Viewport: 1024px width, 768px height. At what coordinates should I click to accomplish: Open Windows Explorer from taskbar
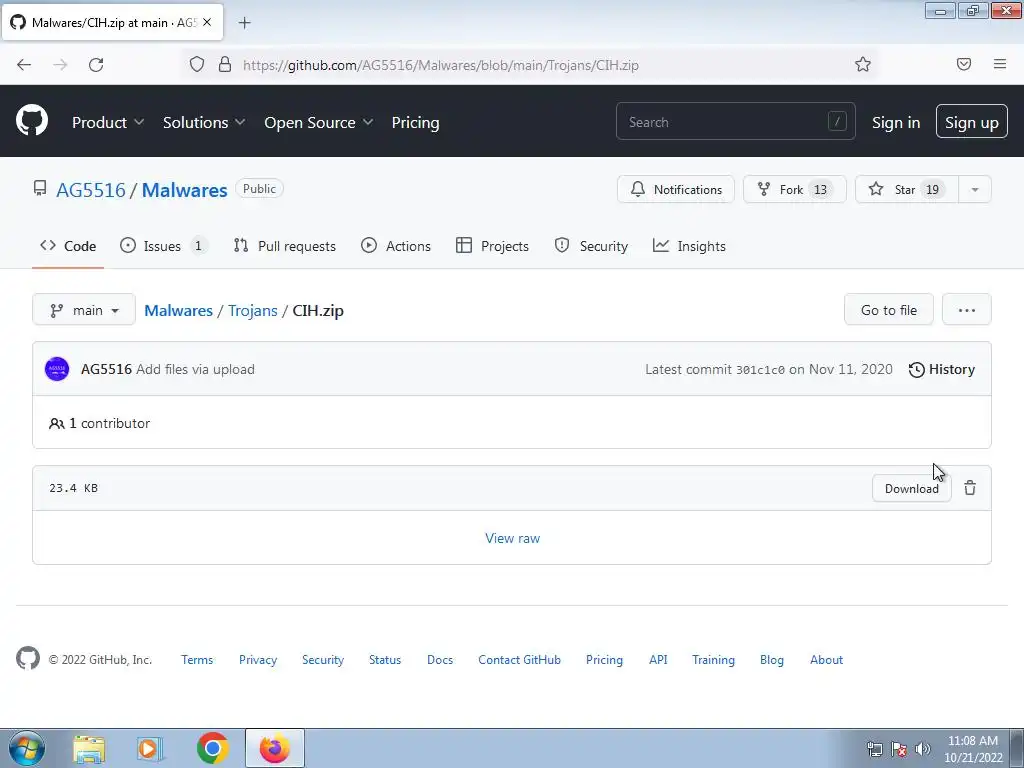tap(89, 749)
